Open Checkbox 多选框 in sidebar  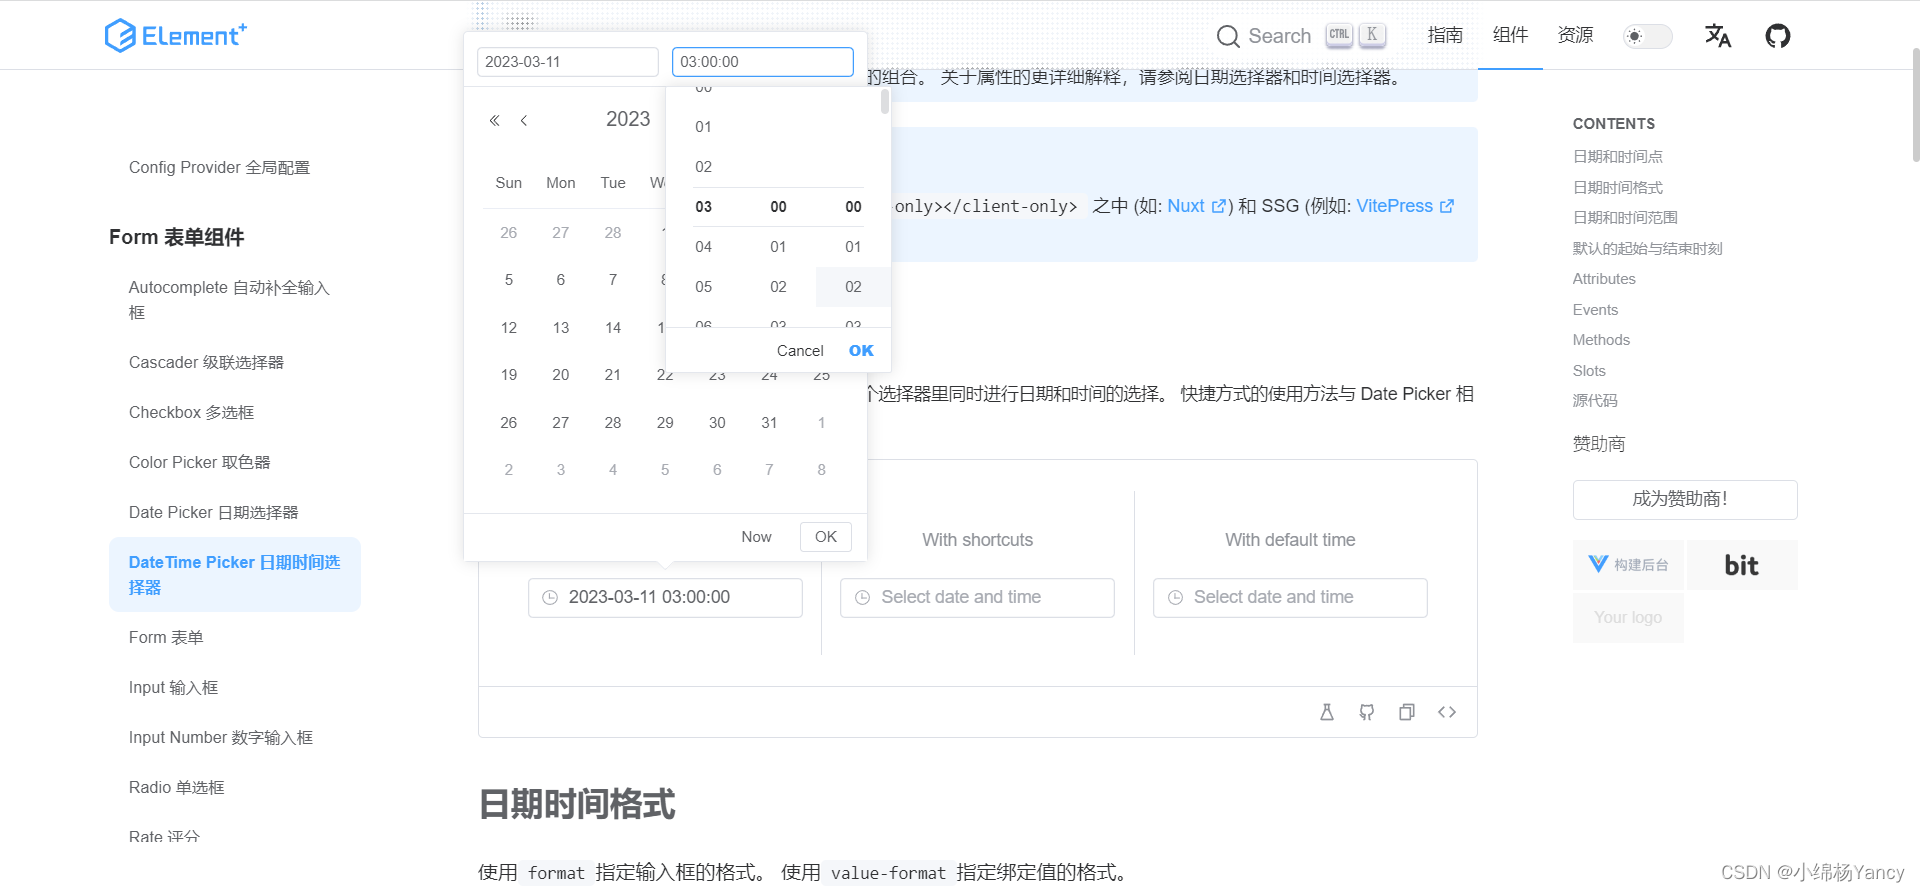coord(191,413)
